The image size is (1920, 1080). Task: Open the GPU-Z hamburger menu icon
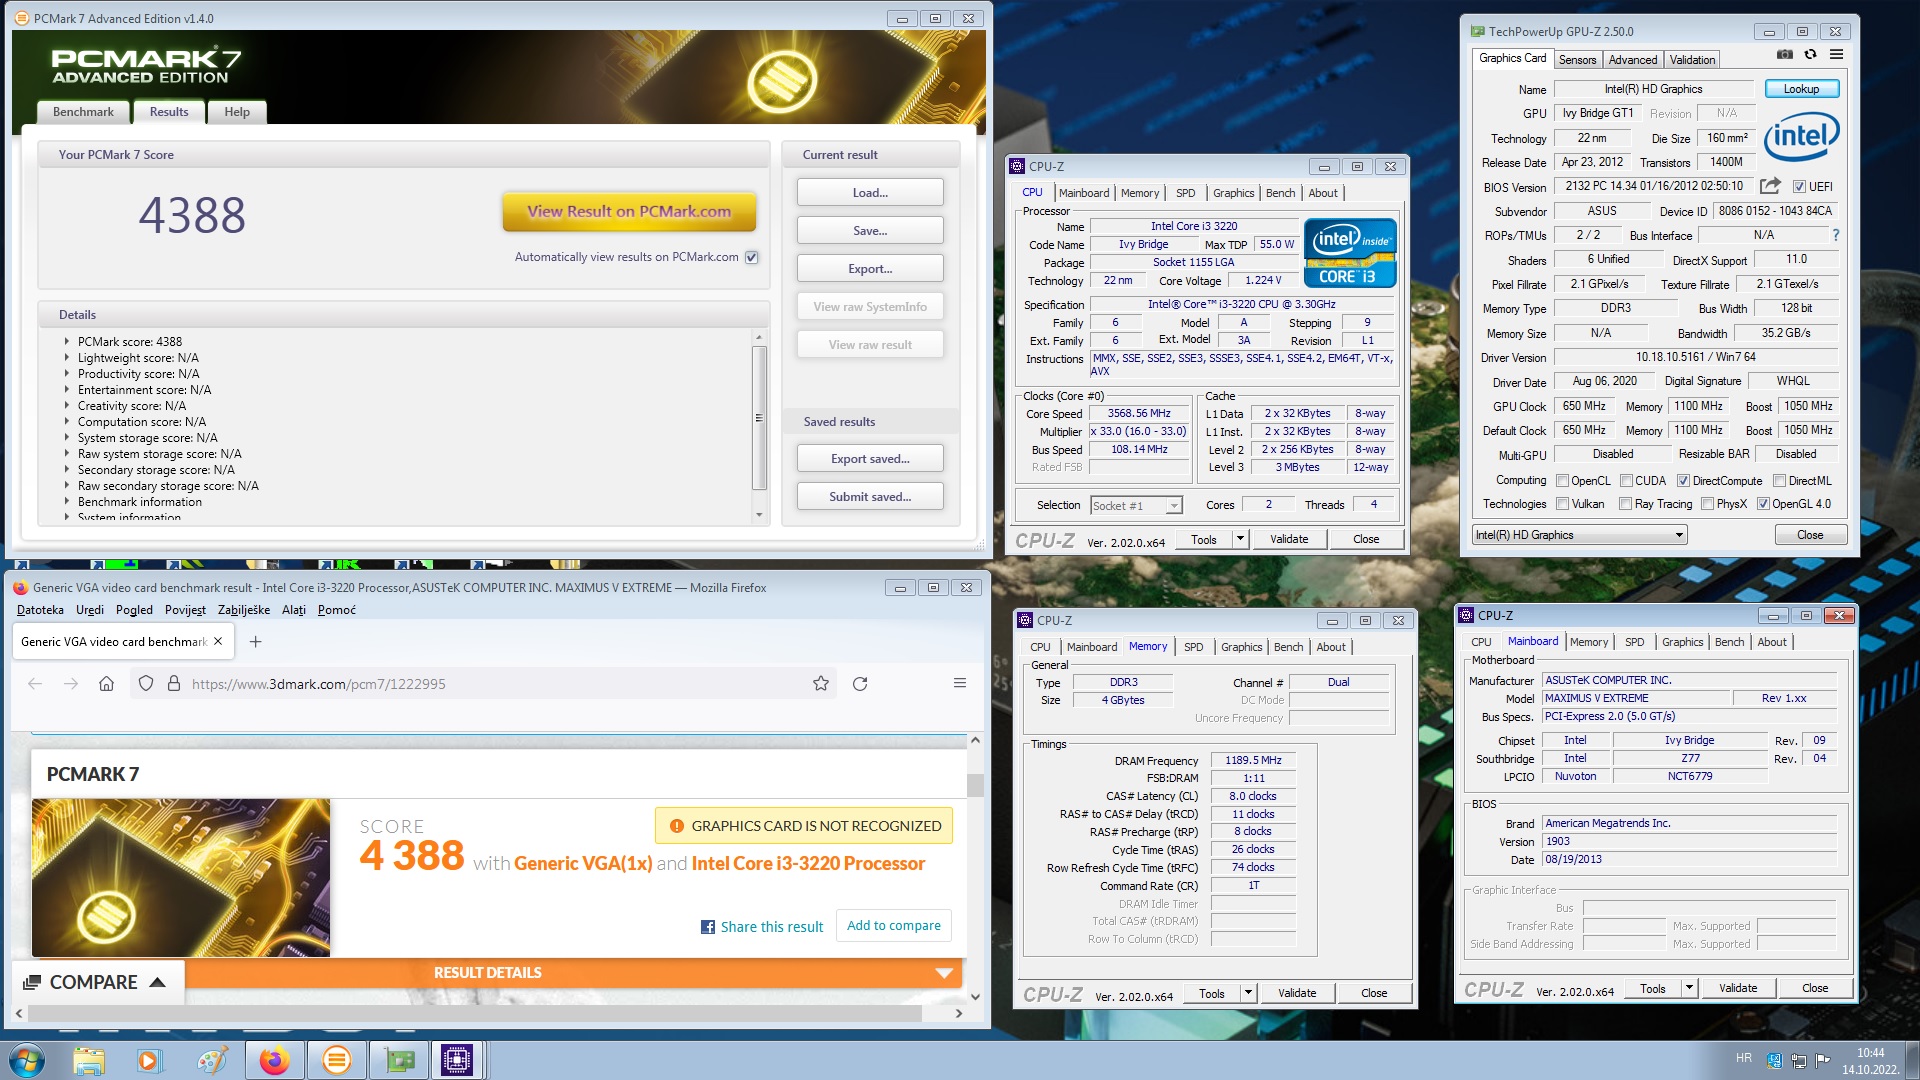point(1836,55)
